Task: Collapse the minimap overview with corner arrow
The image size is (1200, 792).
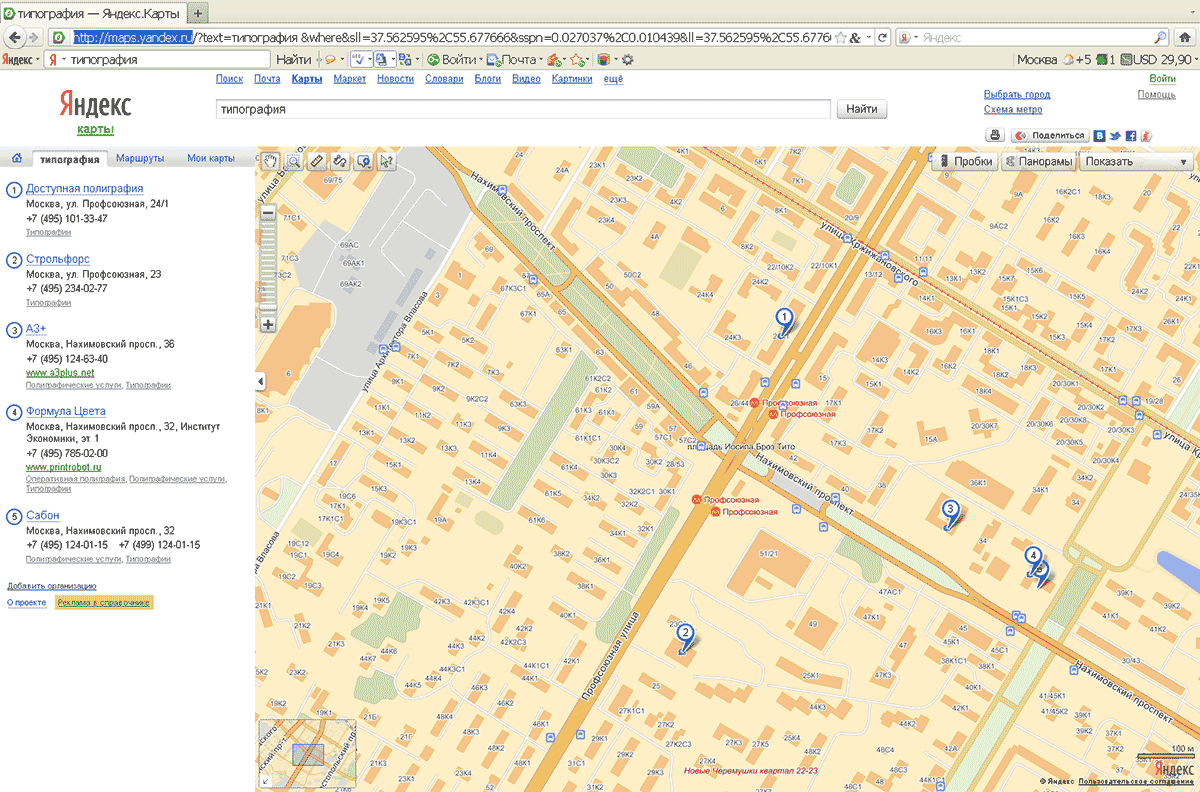Action: (264, 781)
